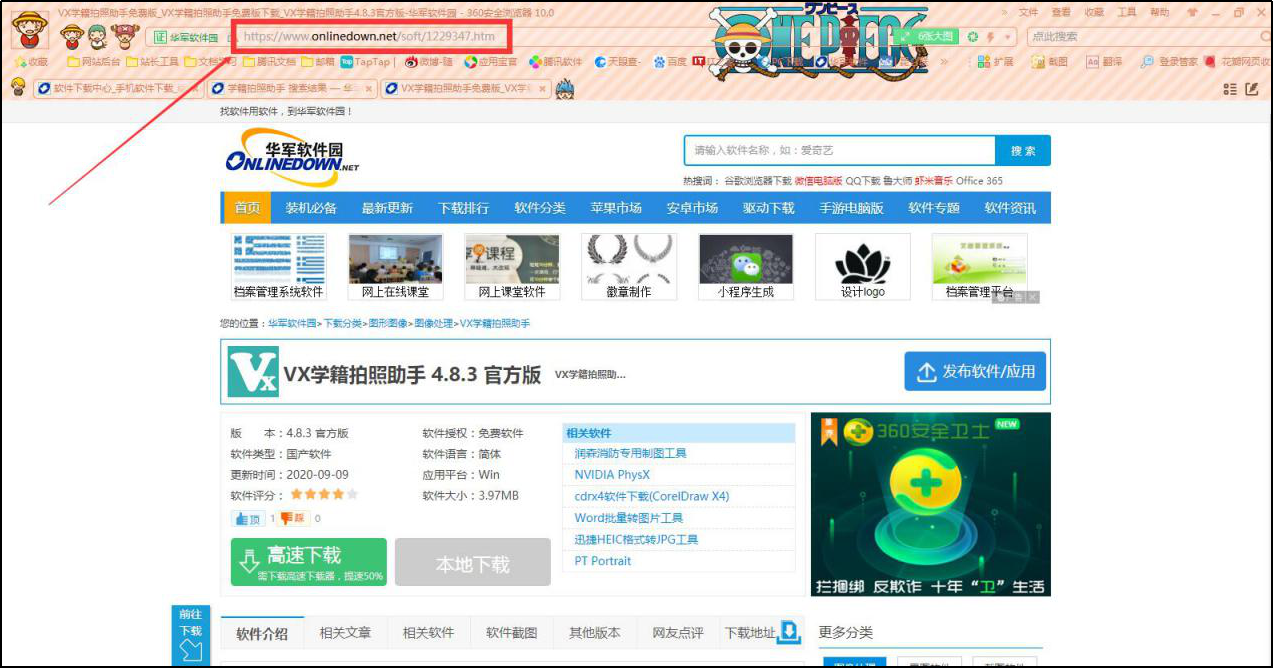Open the NVIDIA PhysX related software link
The width and height of the screenshot is (1274, 669).
point(612,475)
